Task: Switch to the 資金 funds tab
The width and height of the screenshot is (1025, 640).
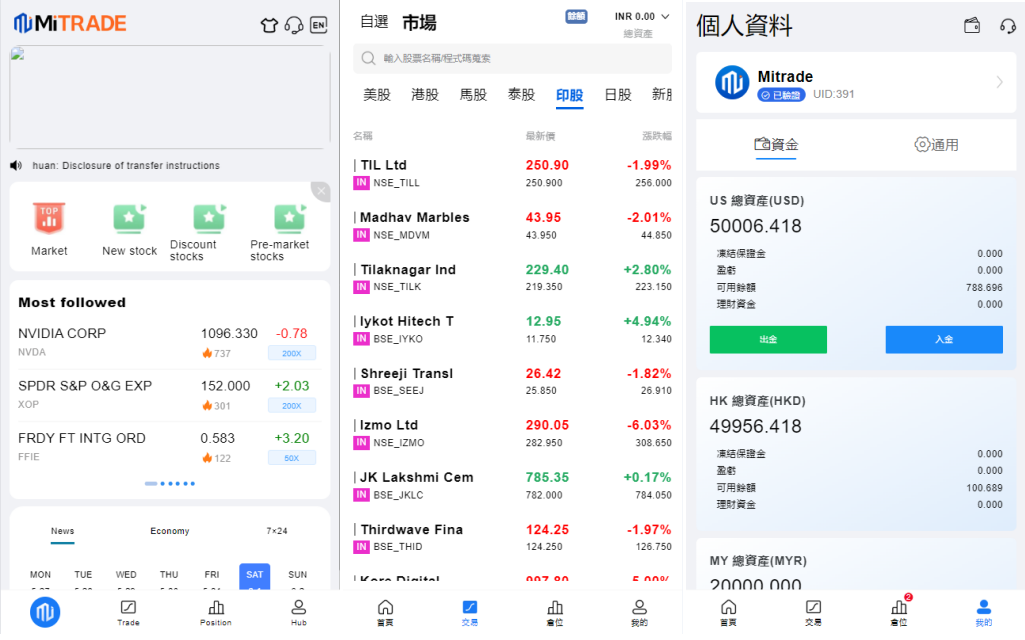Action: pos(776,144)
